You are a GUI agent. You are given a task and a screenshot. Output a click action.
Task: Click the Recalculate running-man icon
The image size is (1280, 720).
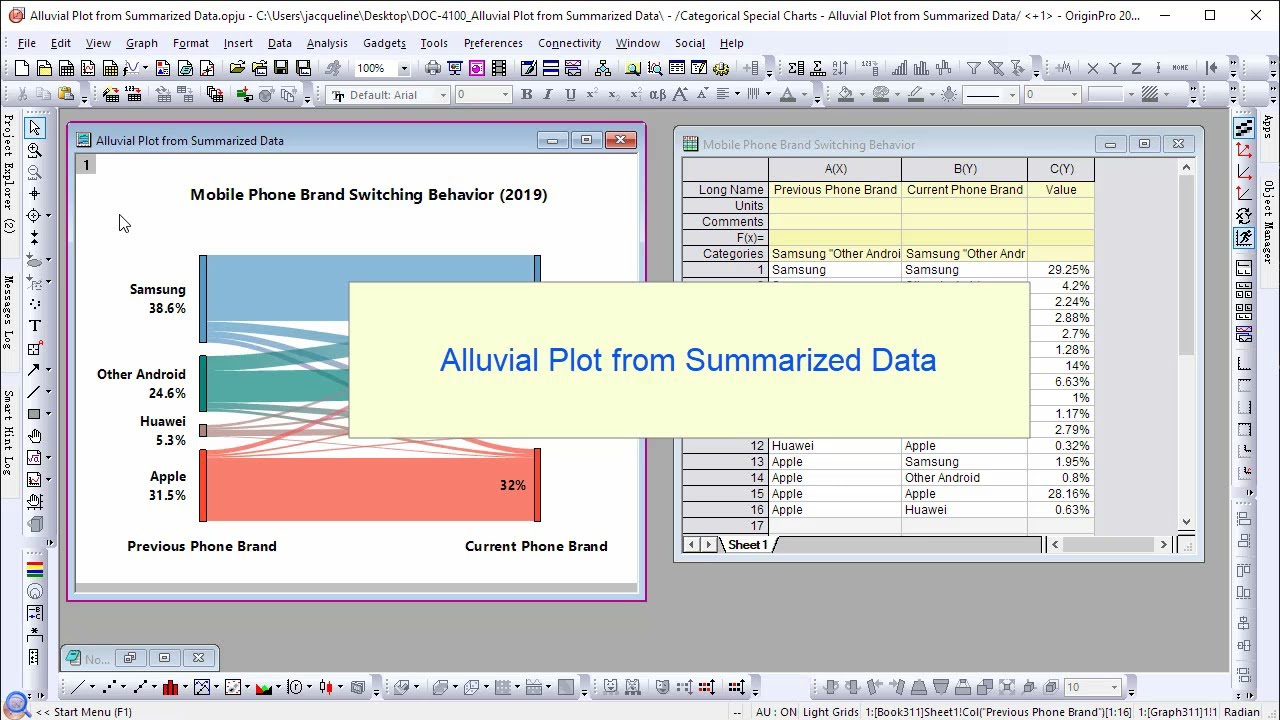click(333, 68)
